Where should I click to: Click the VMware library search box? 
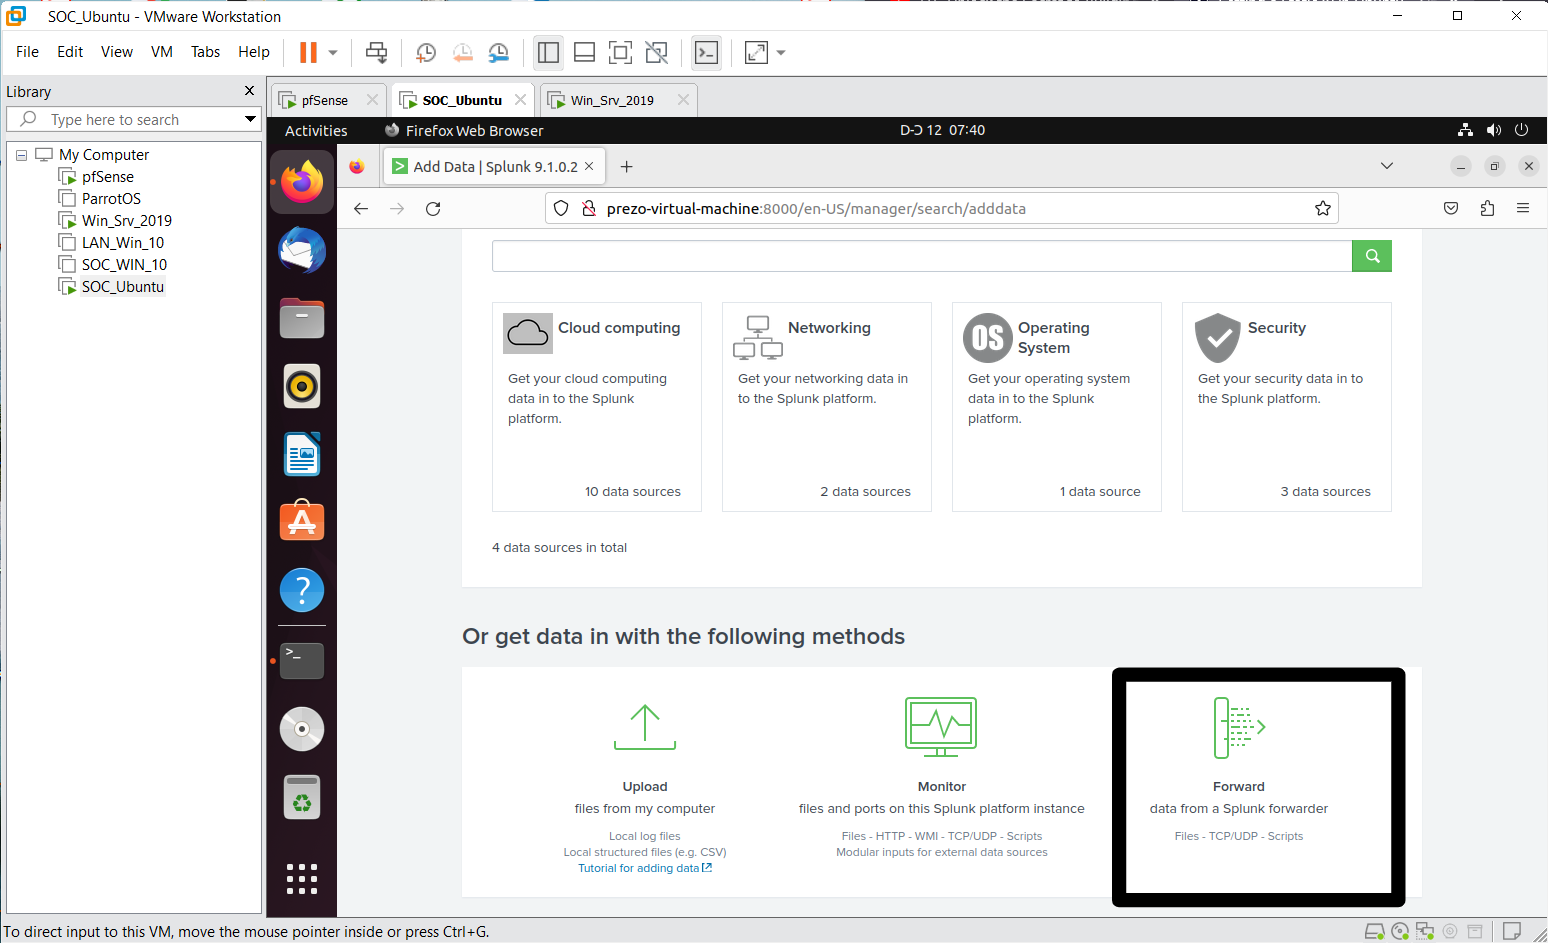[133, 119]
